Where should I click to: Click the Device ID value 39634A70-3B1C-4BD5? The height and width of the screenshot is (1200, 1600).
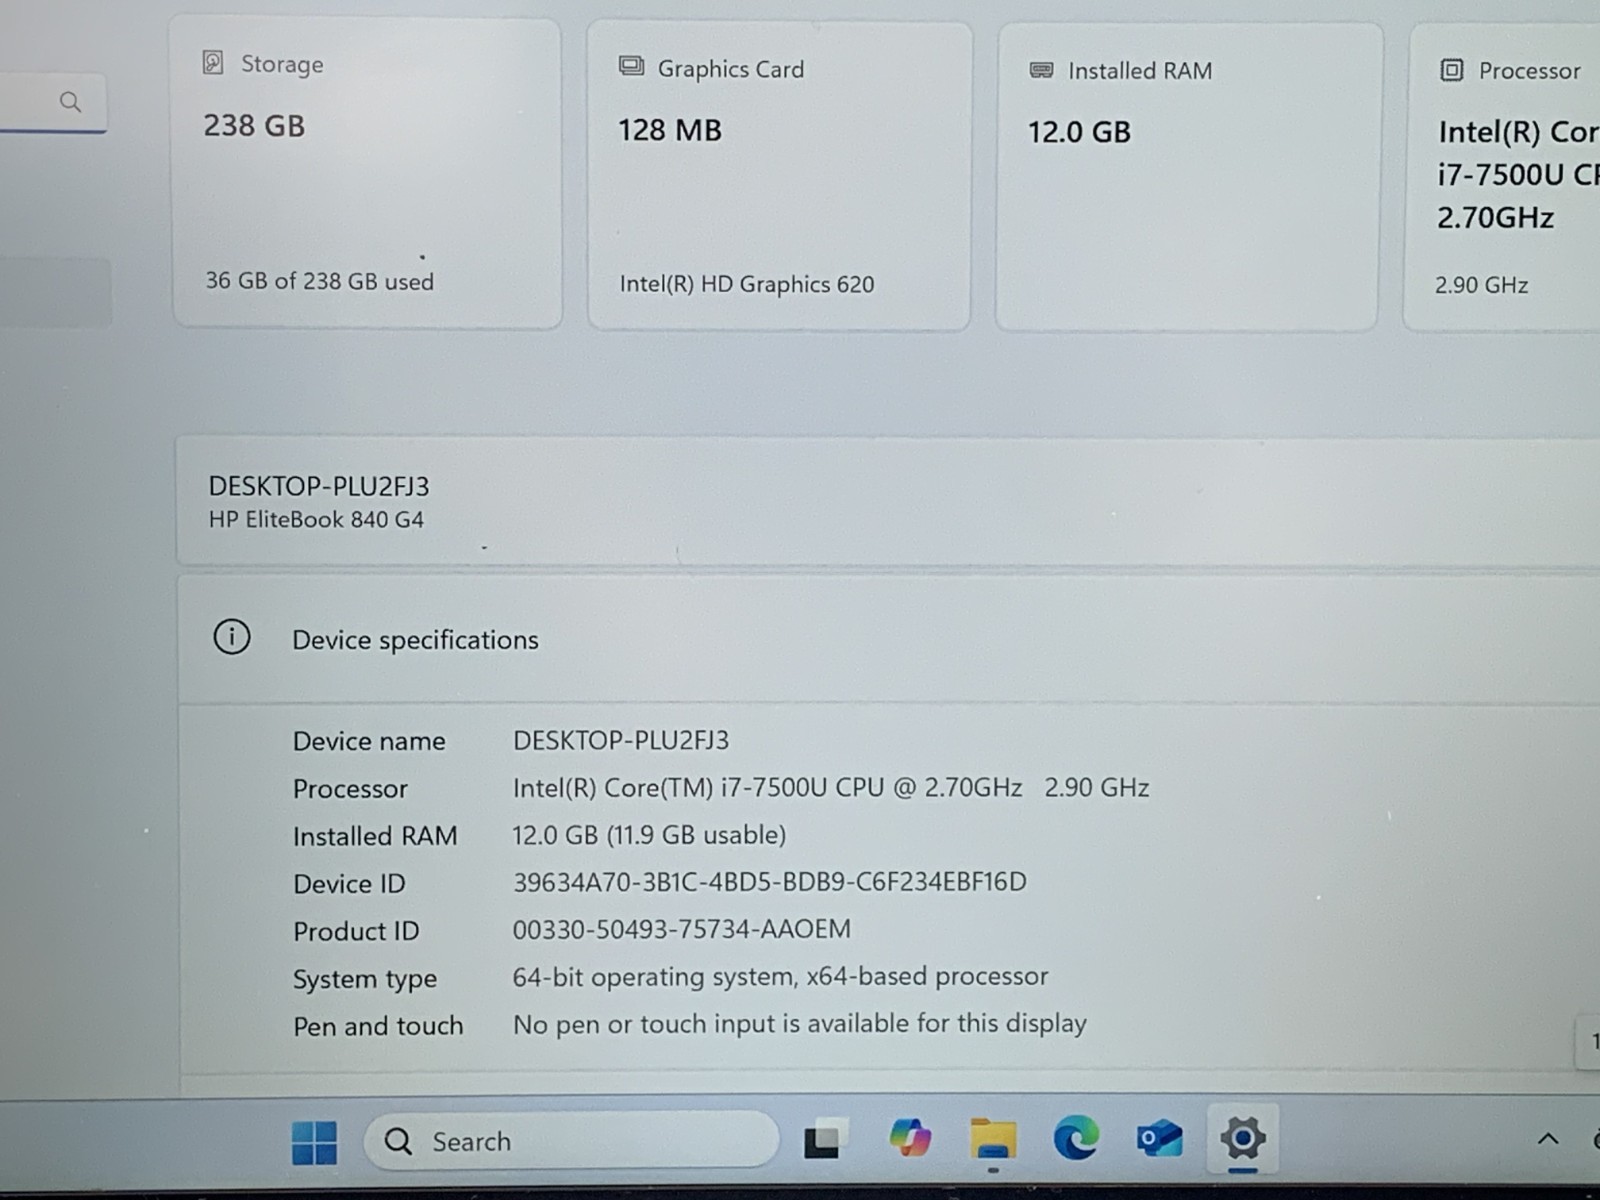(769, 882)
